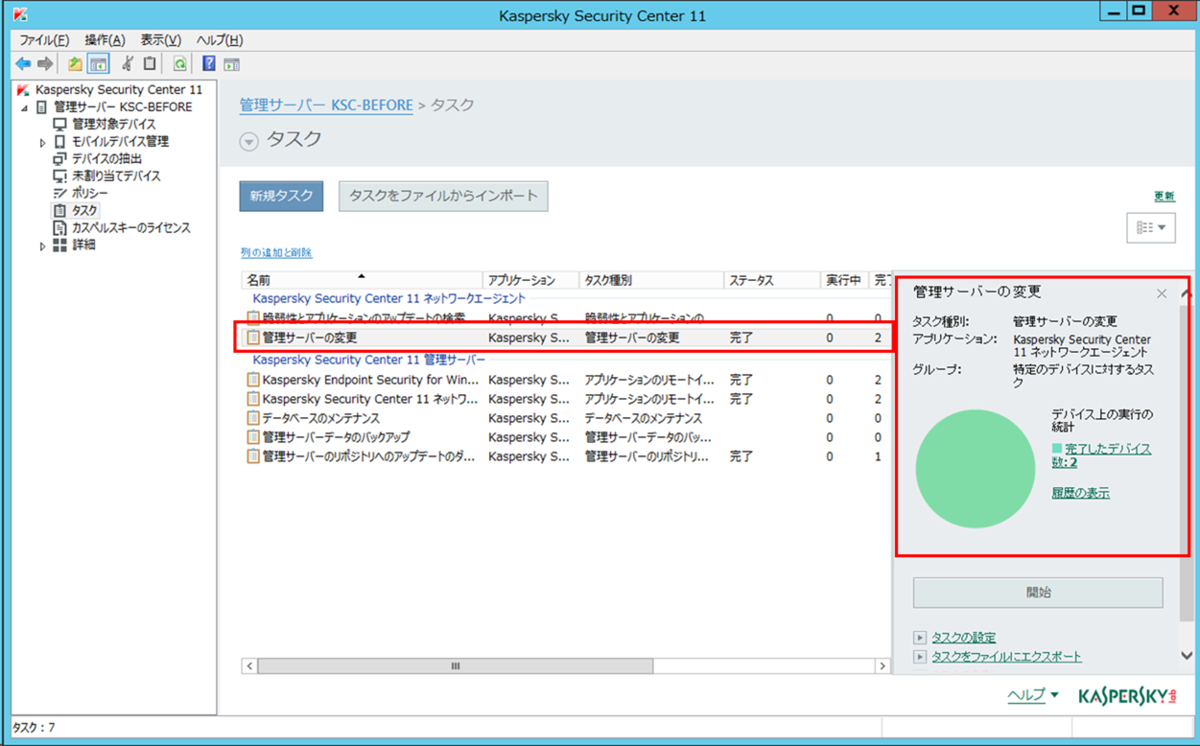
Task: Toggle the show/hide action pane toolbar icon
Action: point(231,63)
